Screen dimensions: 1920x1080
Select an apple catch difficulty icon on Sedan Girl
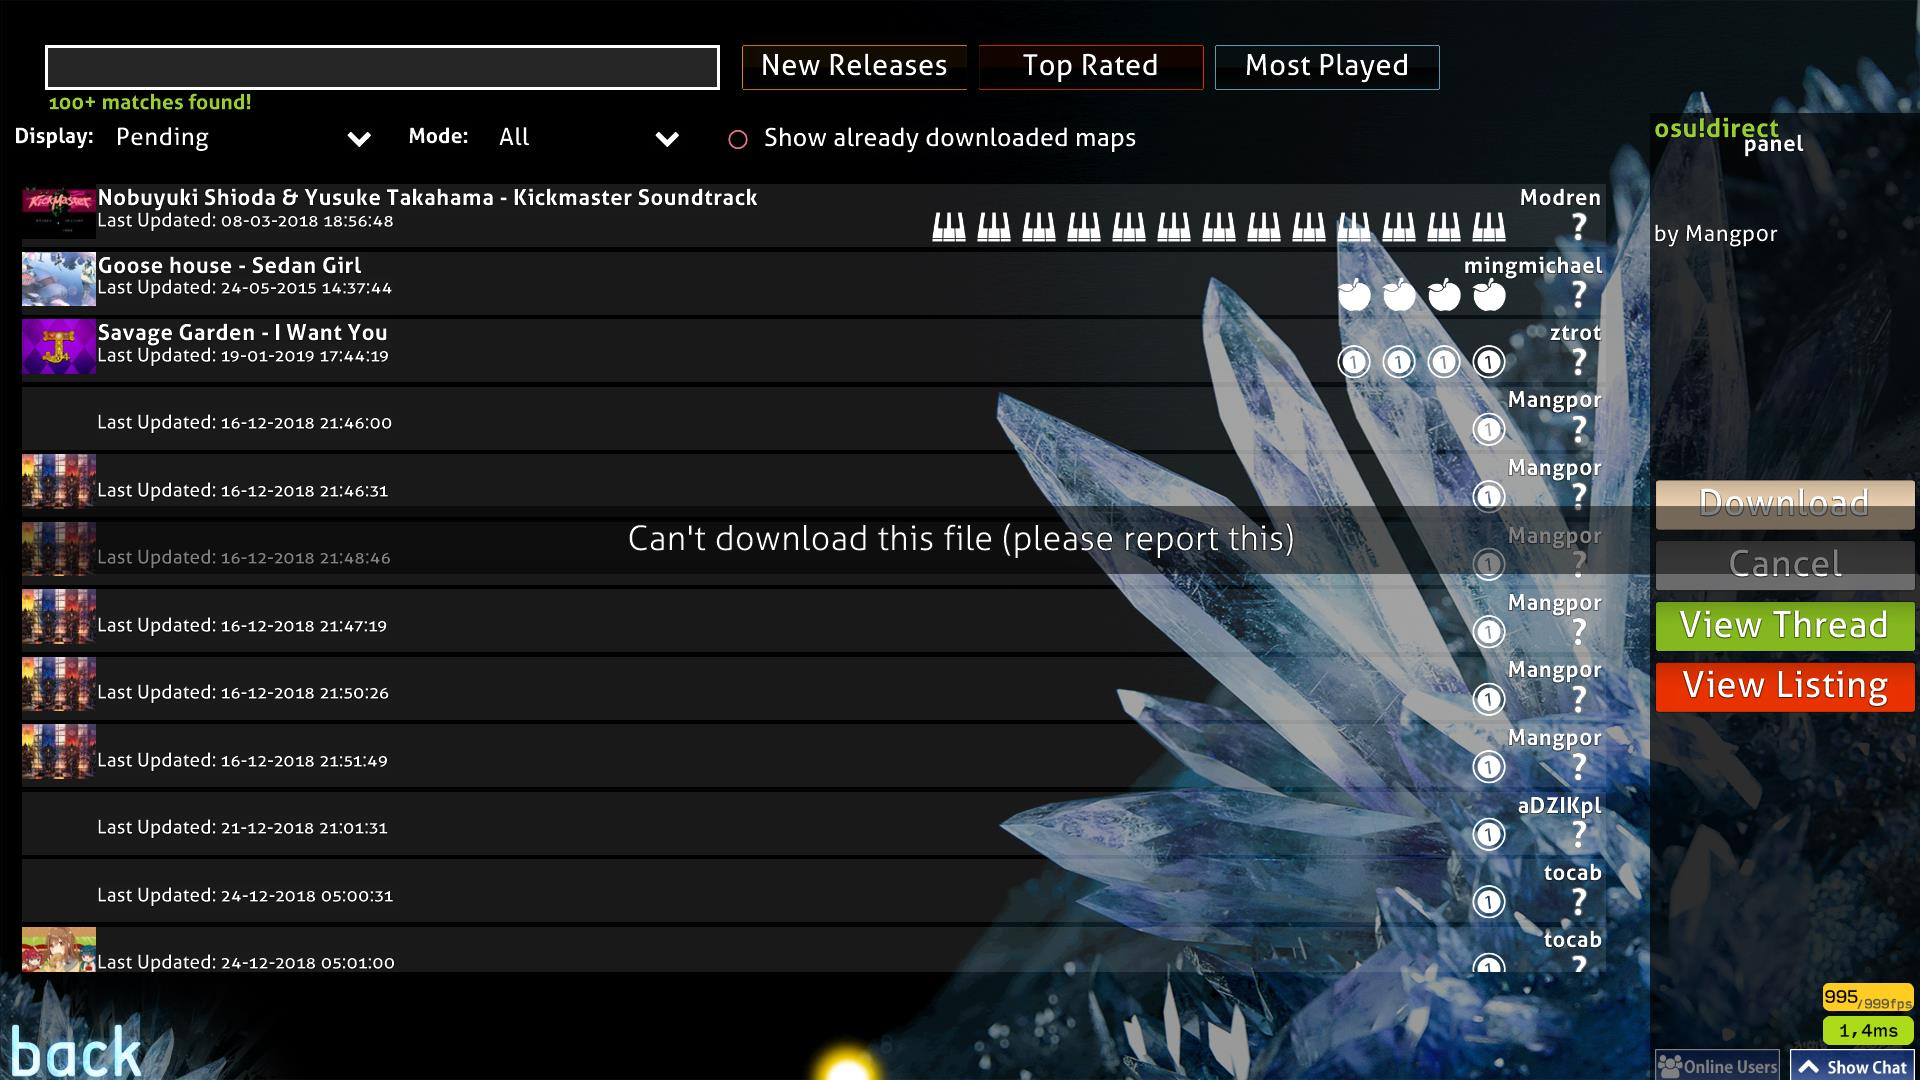coord(1355,295)
